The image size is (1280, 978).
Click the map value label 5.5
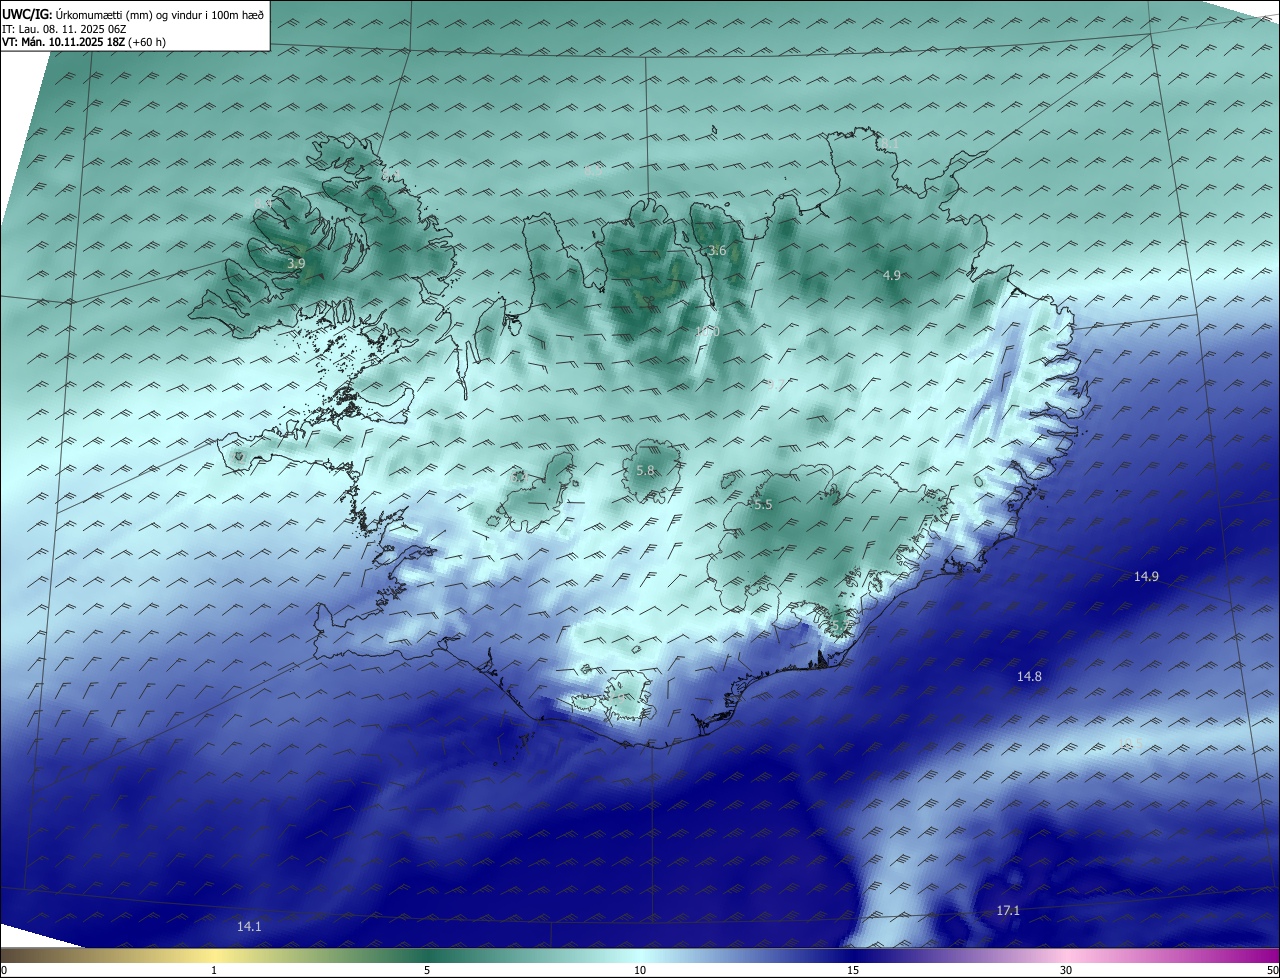763,505
